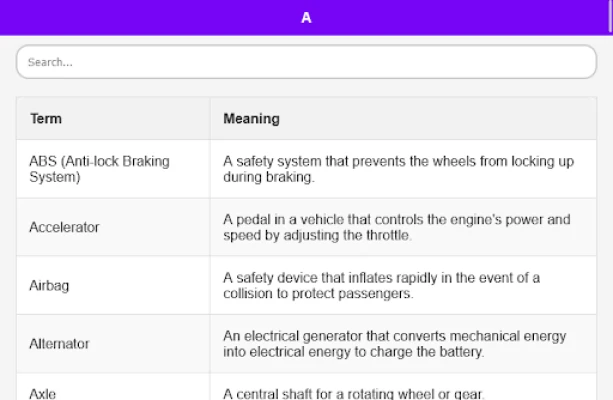This screenshot has width=613, height=400.
Task: Click the word 'Anti-lock' in ABS term
Action: 90,161
